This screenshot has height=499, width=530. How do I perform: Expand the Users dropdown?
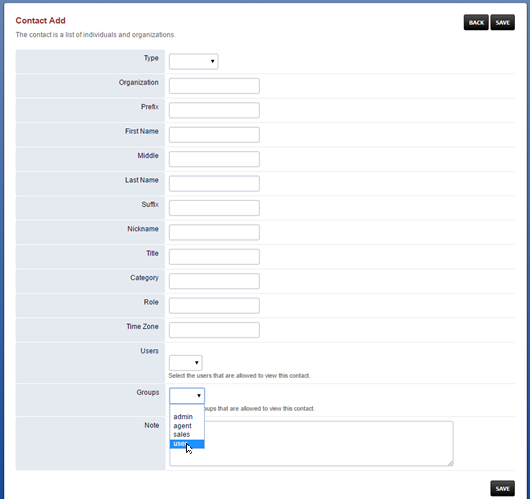click(x=186, y=363)
